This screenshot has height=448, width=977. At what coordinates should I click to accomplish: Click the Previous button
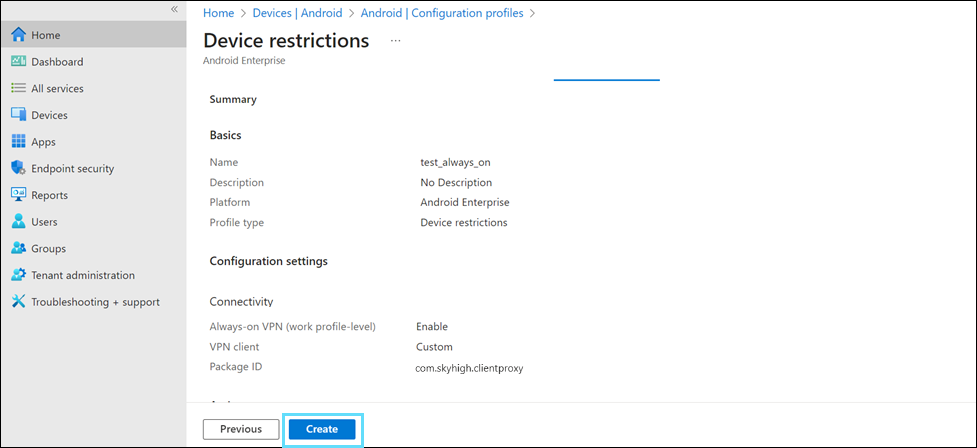pos(241,429)
